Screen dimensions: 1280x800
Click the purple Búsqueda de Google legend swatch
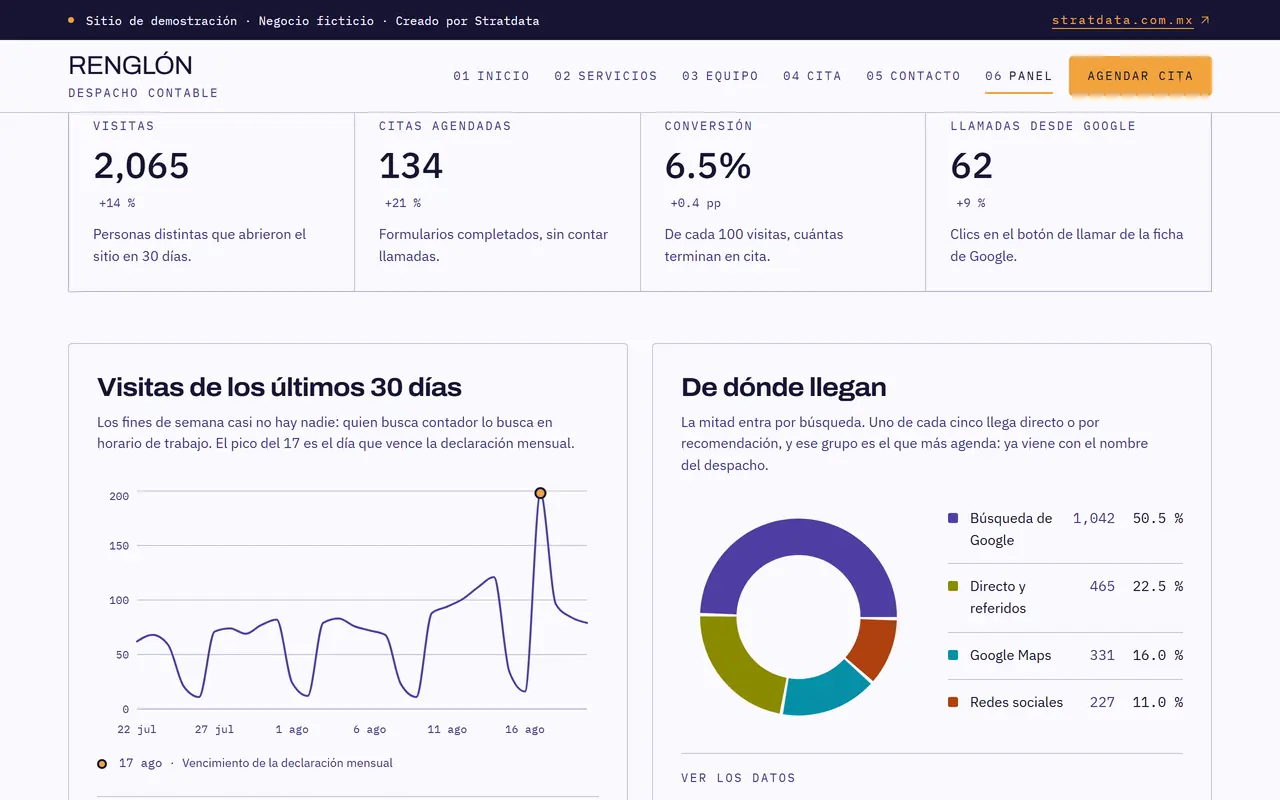coord(953,518)
